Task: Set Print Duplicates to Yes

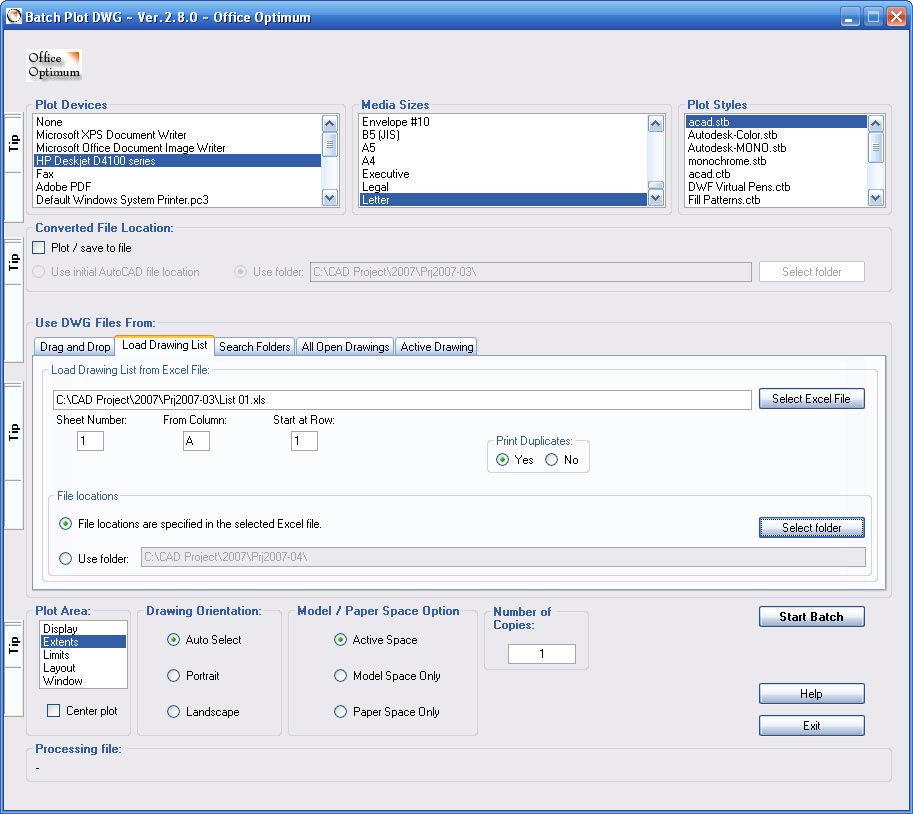Action: 502,460
